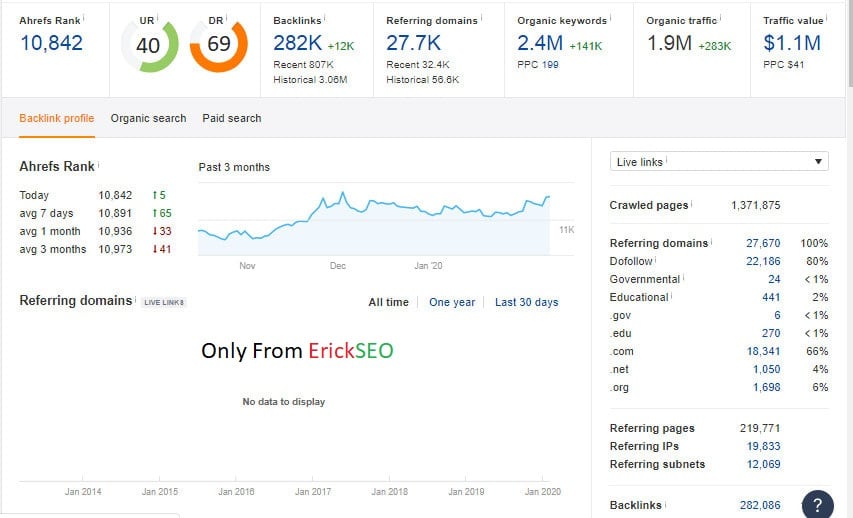Open the 282K backlinks count link
The height and width of the screenshot is (518, 853).
click(297, 43)
